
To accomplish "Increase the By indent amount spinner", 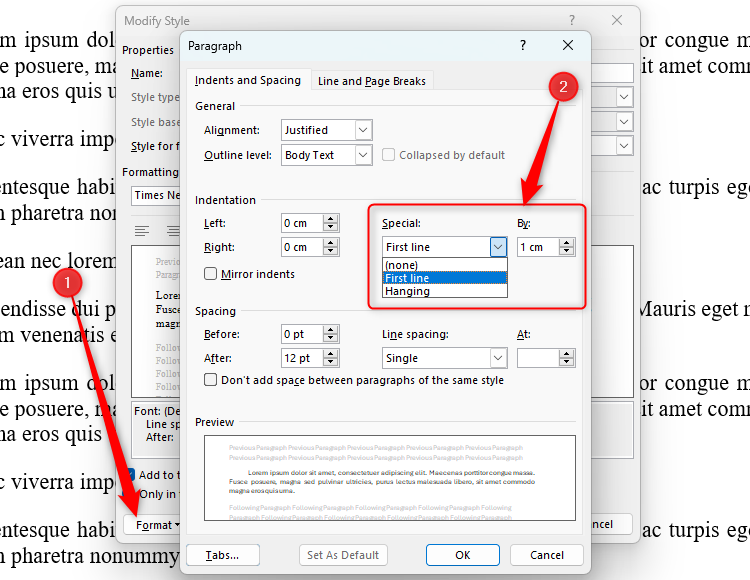I will tap(567, 243).
